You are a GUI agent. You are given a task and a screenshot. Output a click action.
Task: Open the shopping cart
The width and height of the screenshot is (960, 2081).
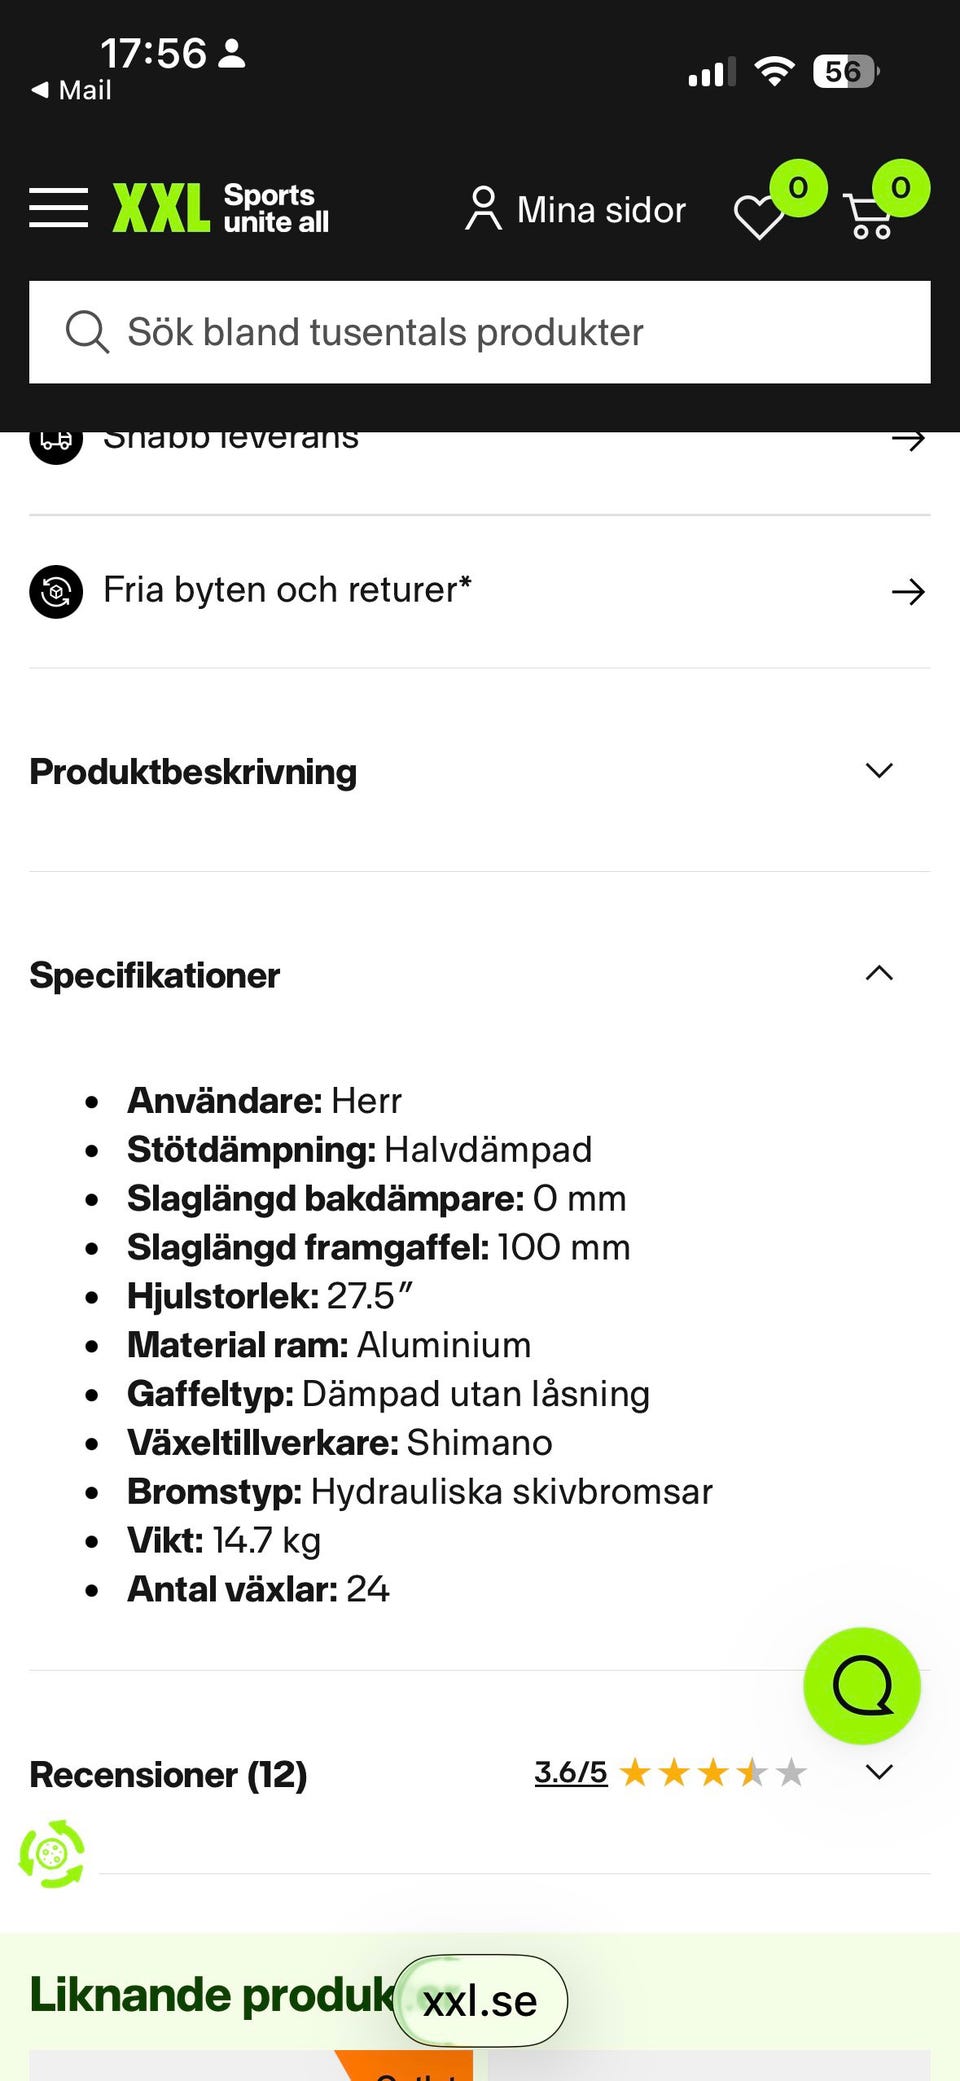(870, 216)
